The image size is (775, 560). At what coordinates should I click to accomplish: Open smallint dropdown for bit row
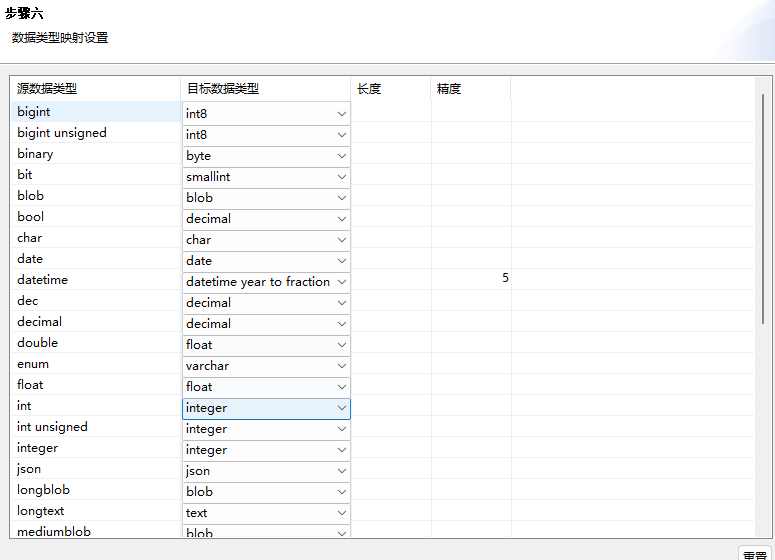[x=266, y=176]
